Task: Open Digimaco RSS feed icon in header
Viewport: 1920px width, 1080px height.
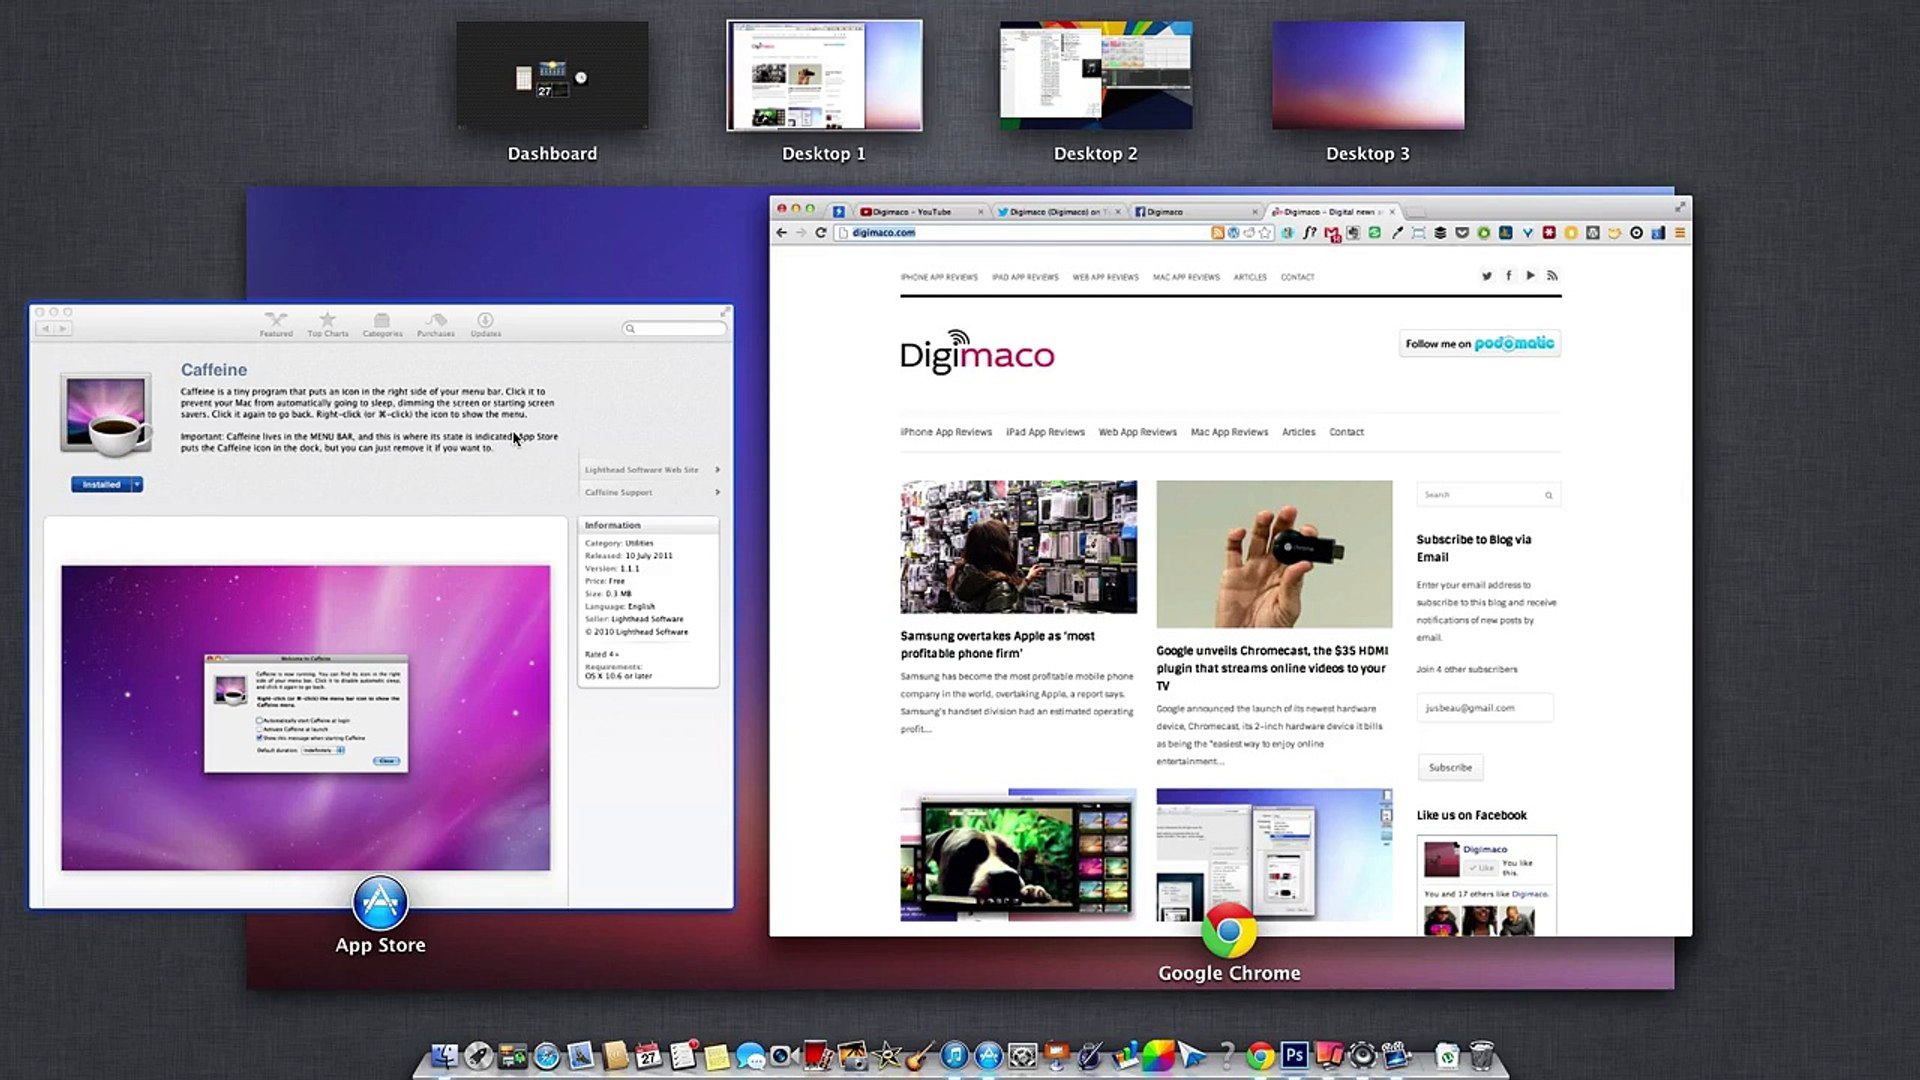Action: coord(1552,276)
